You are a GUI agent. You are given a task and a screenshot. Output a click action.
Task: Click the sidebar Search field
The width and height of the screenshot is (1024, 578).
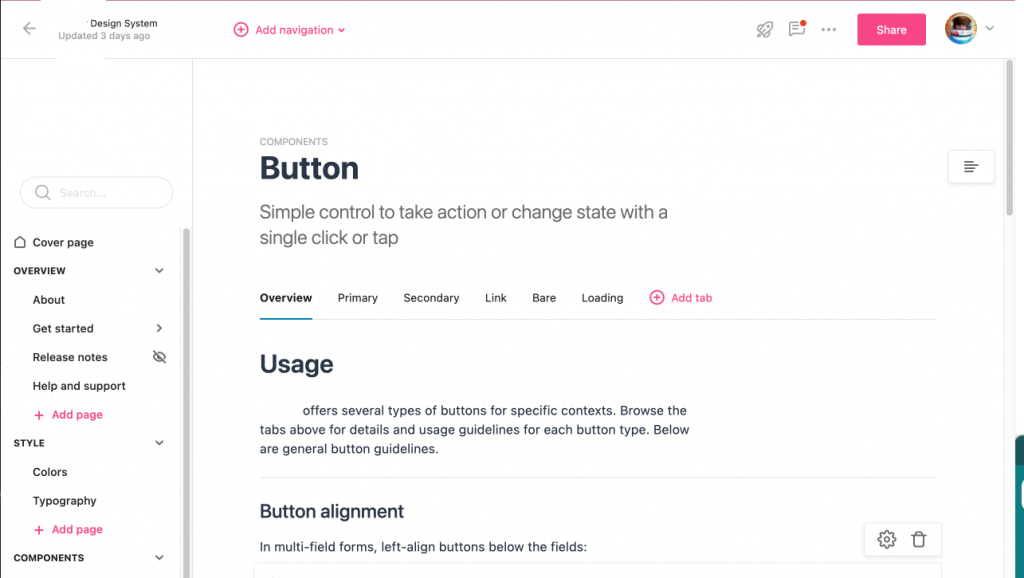96,193
